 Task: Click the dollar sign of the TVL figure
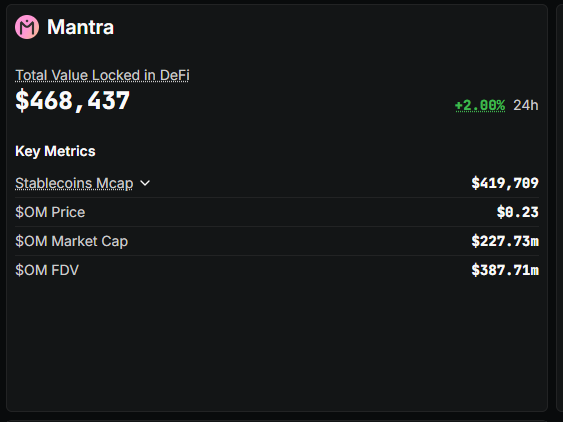tap(22, 101)
